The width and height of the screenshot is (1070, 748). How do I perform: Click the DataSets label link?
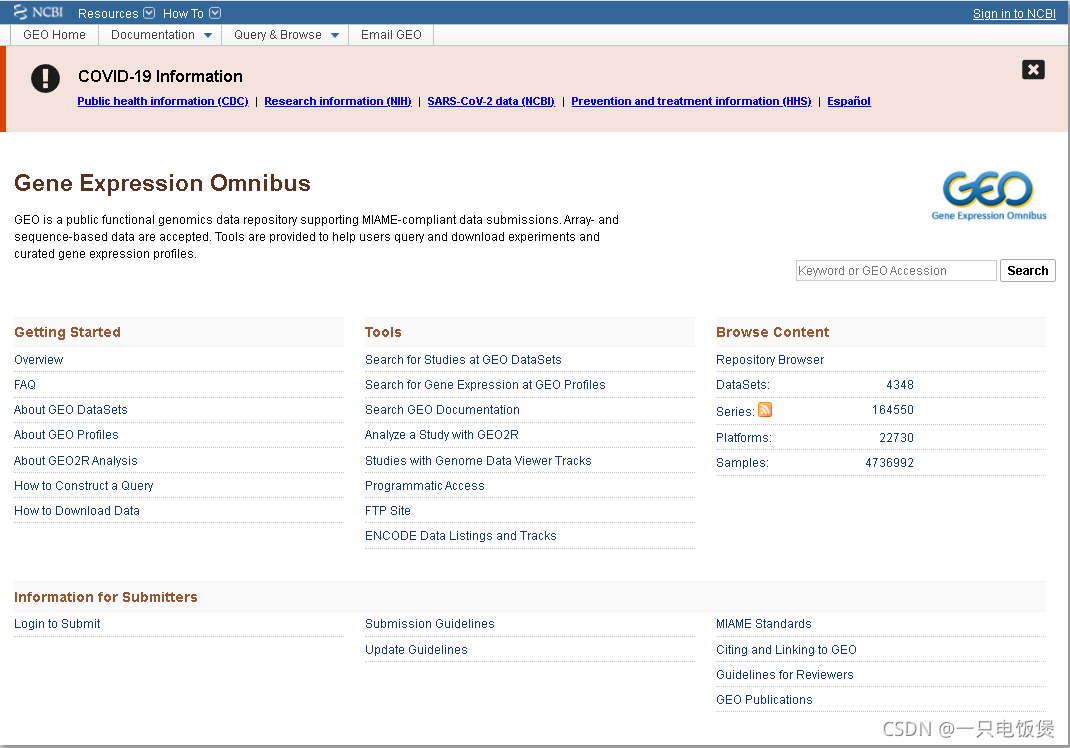[742, 385]
